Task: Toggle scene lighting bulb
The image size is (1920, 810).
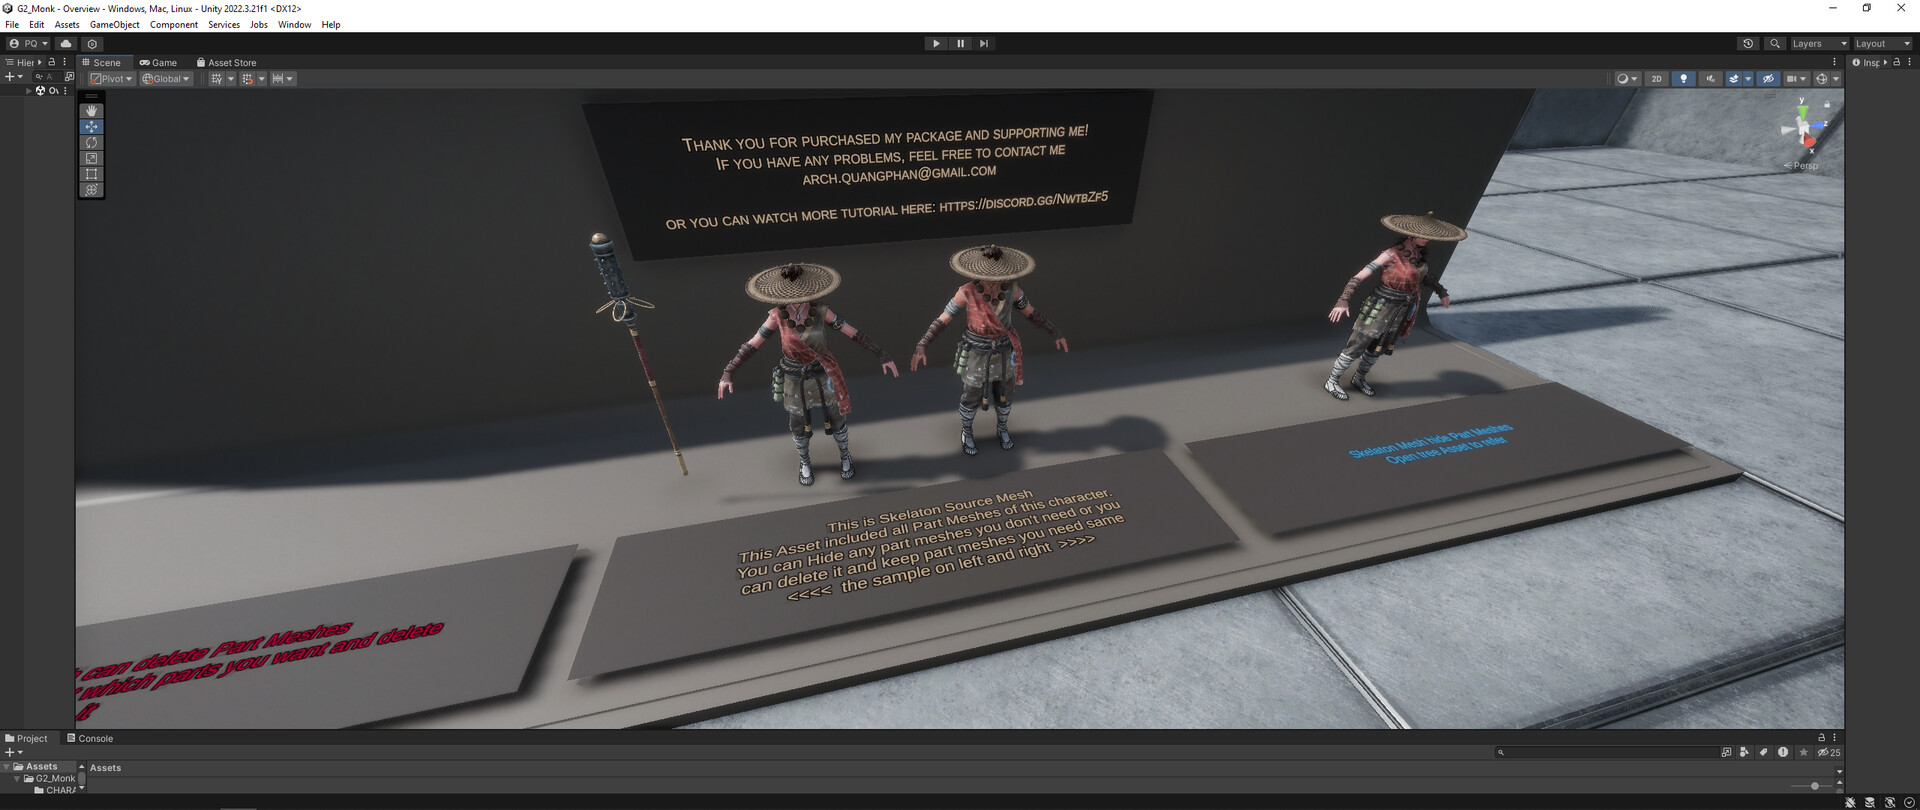Action: (x=1684, y=79)
